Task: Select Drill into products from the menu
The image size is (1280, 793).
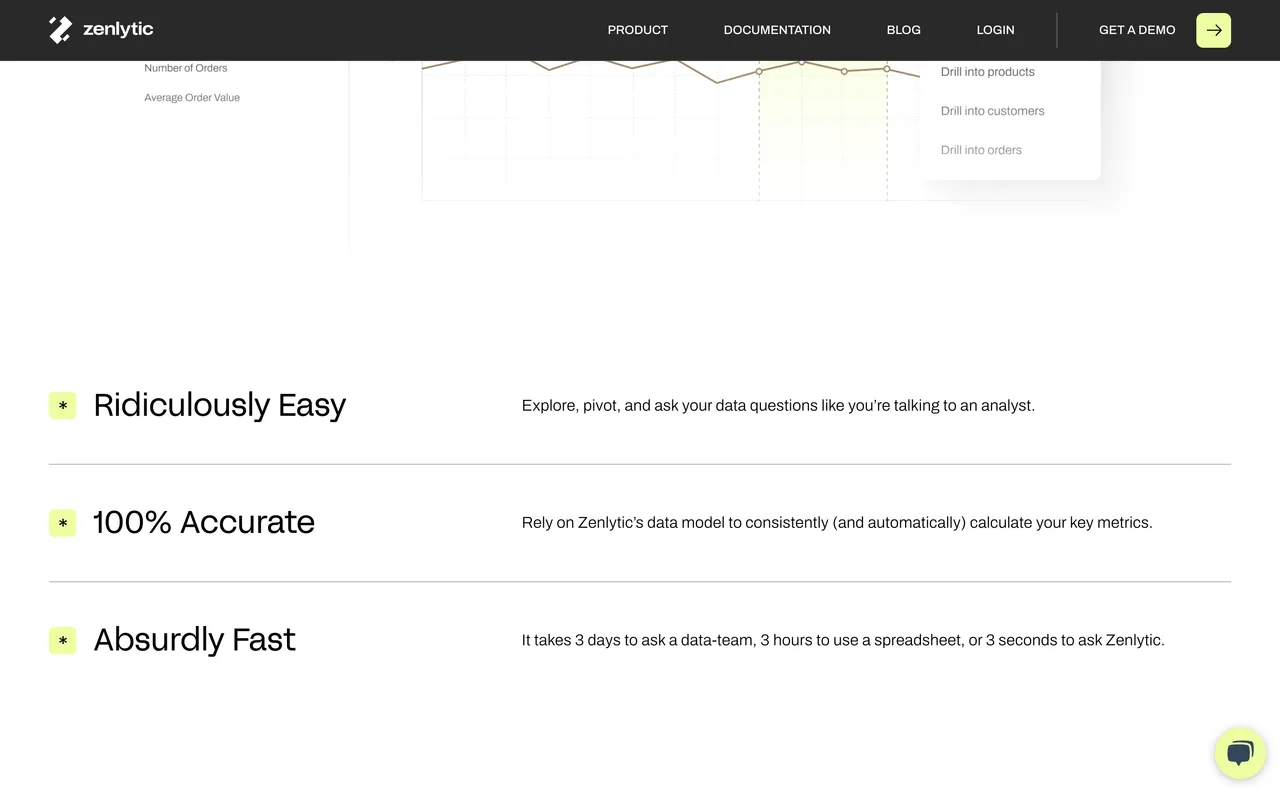Action: pyautogui.click(x=987, y=71)
